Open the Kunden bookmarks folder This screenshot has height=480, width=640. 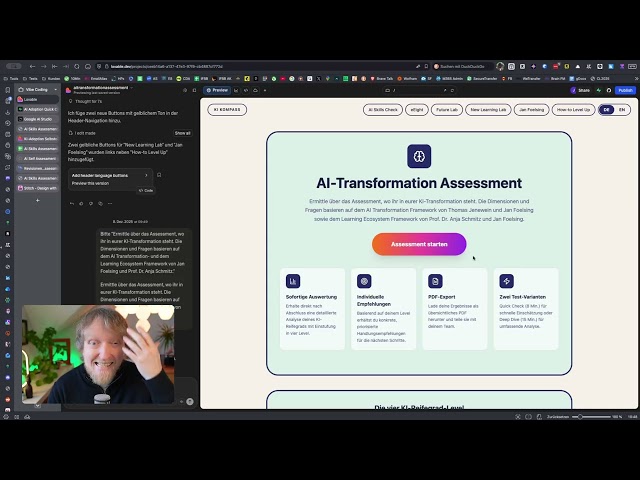pyautogui.click(x=51, y=78)
